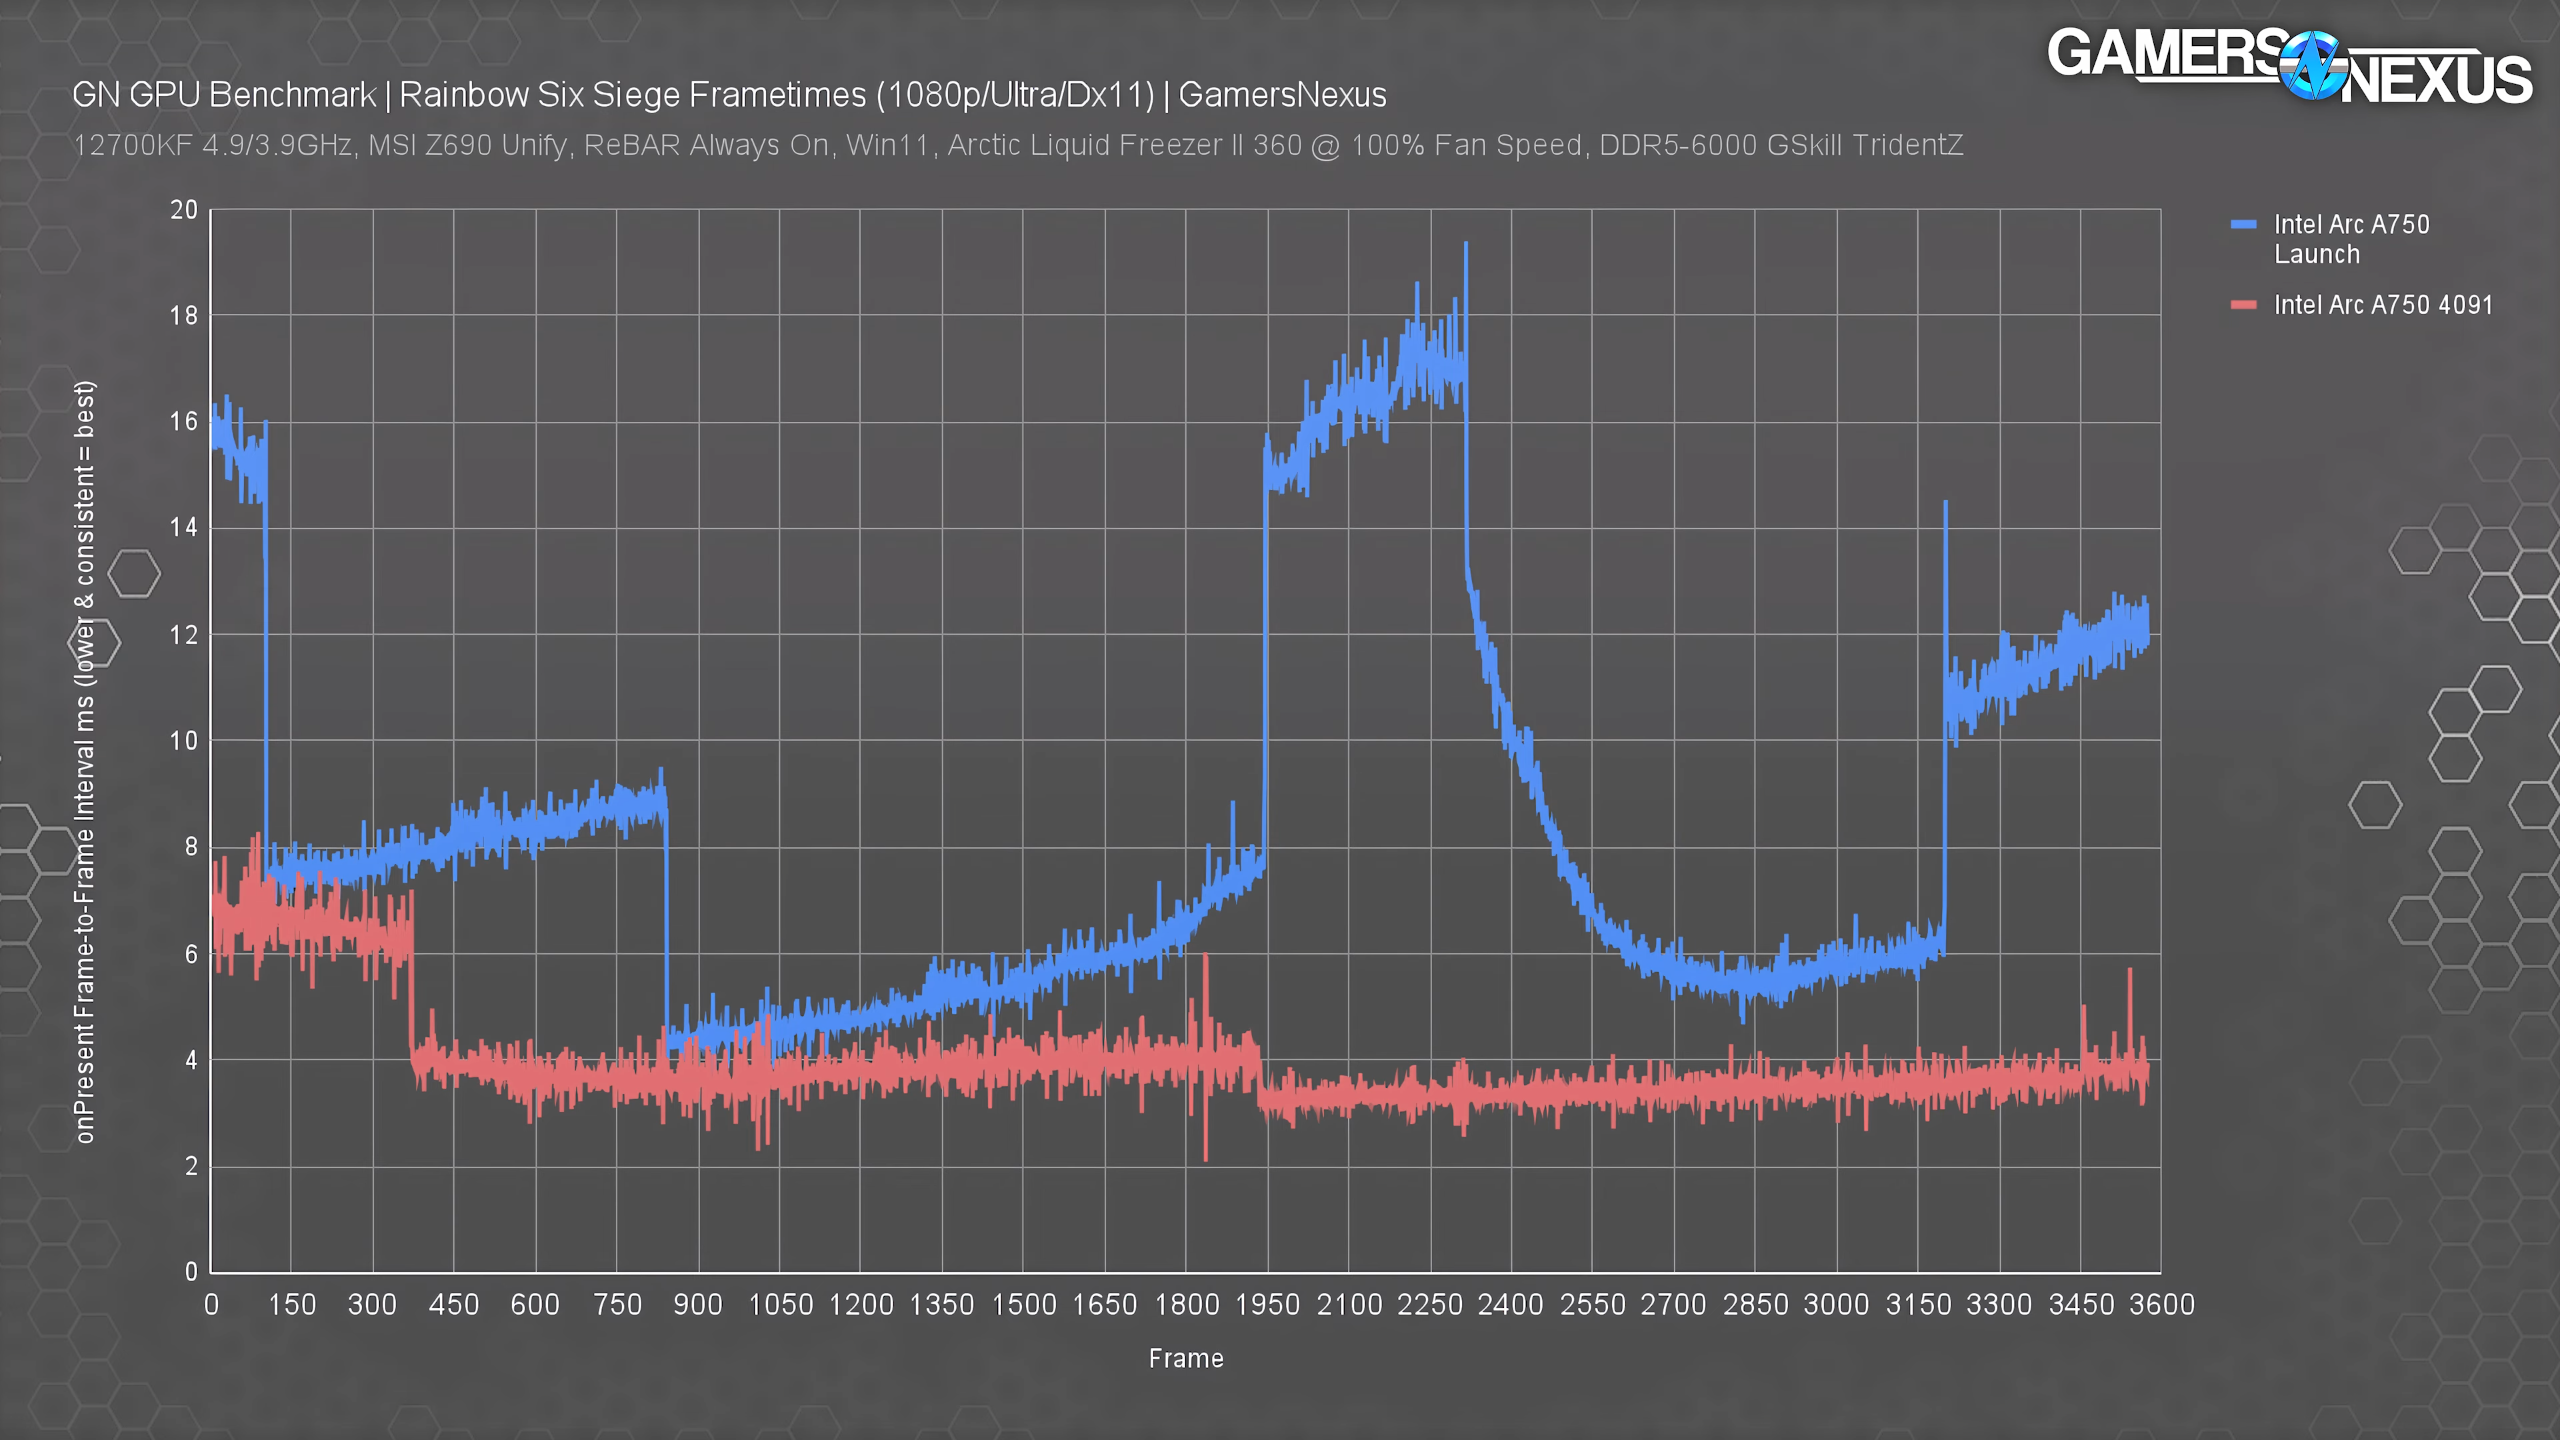Click the x-axis label 2850
This screenshot has width=2560, height=1440.
[1756, 1305]
